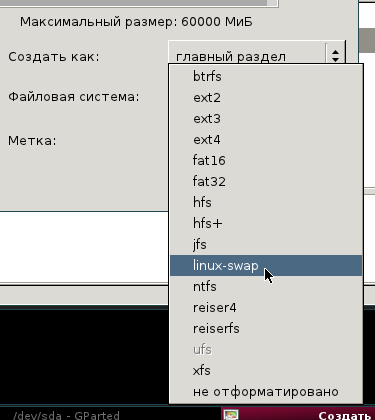
Task: Select xfs file system entry
Action: 266,371
